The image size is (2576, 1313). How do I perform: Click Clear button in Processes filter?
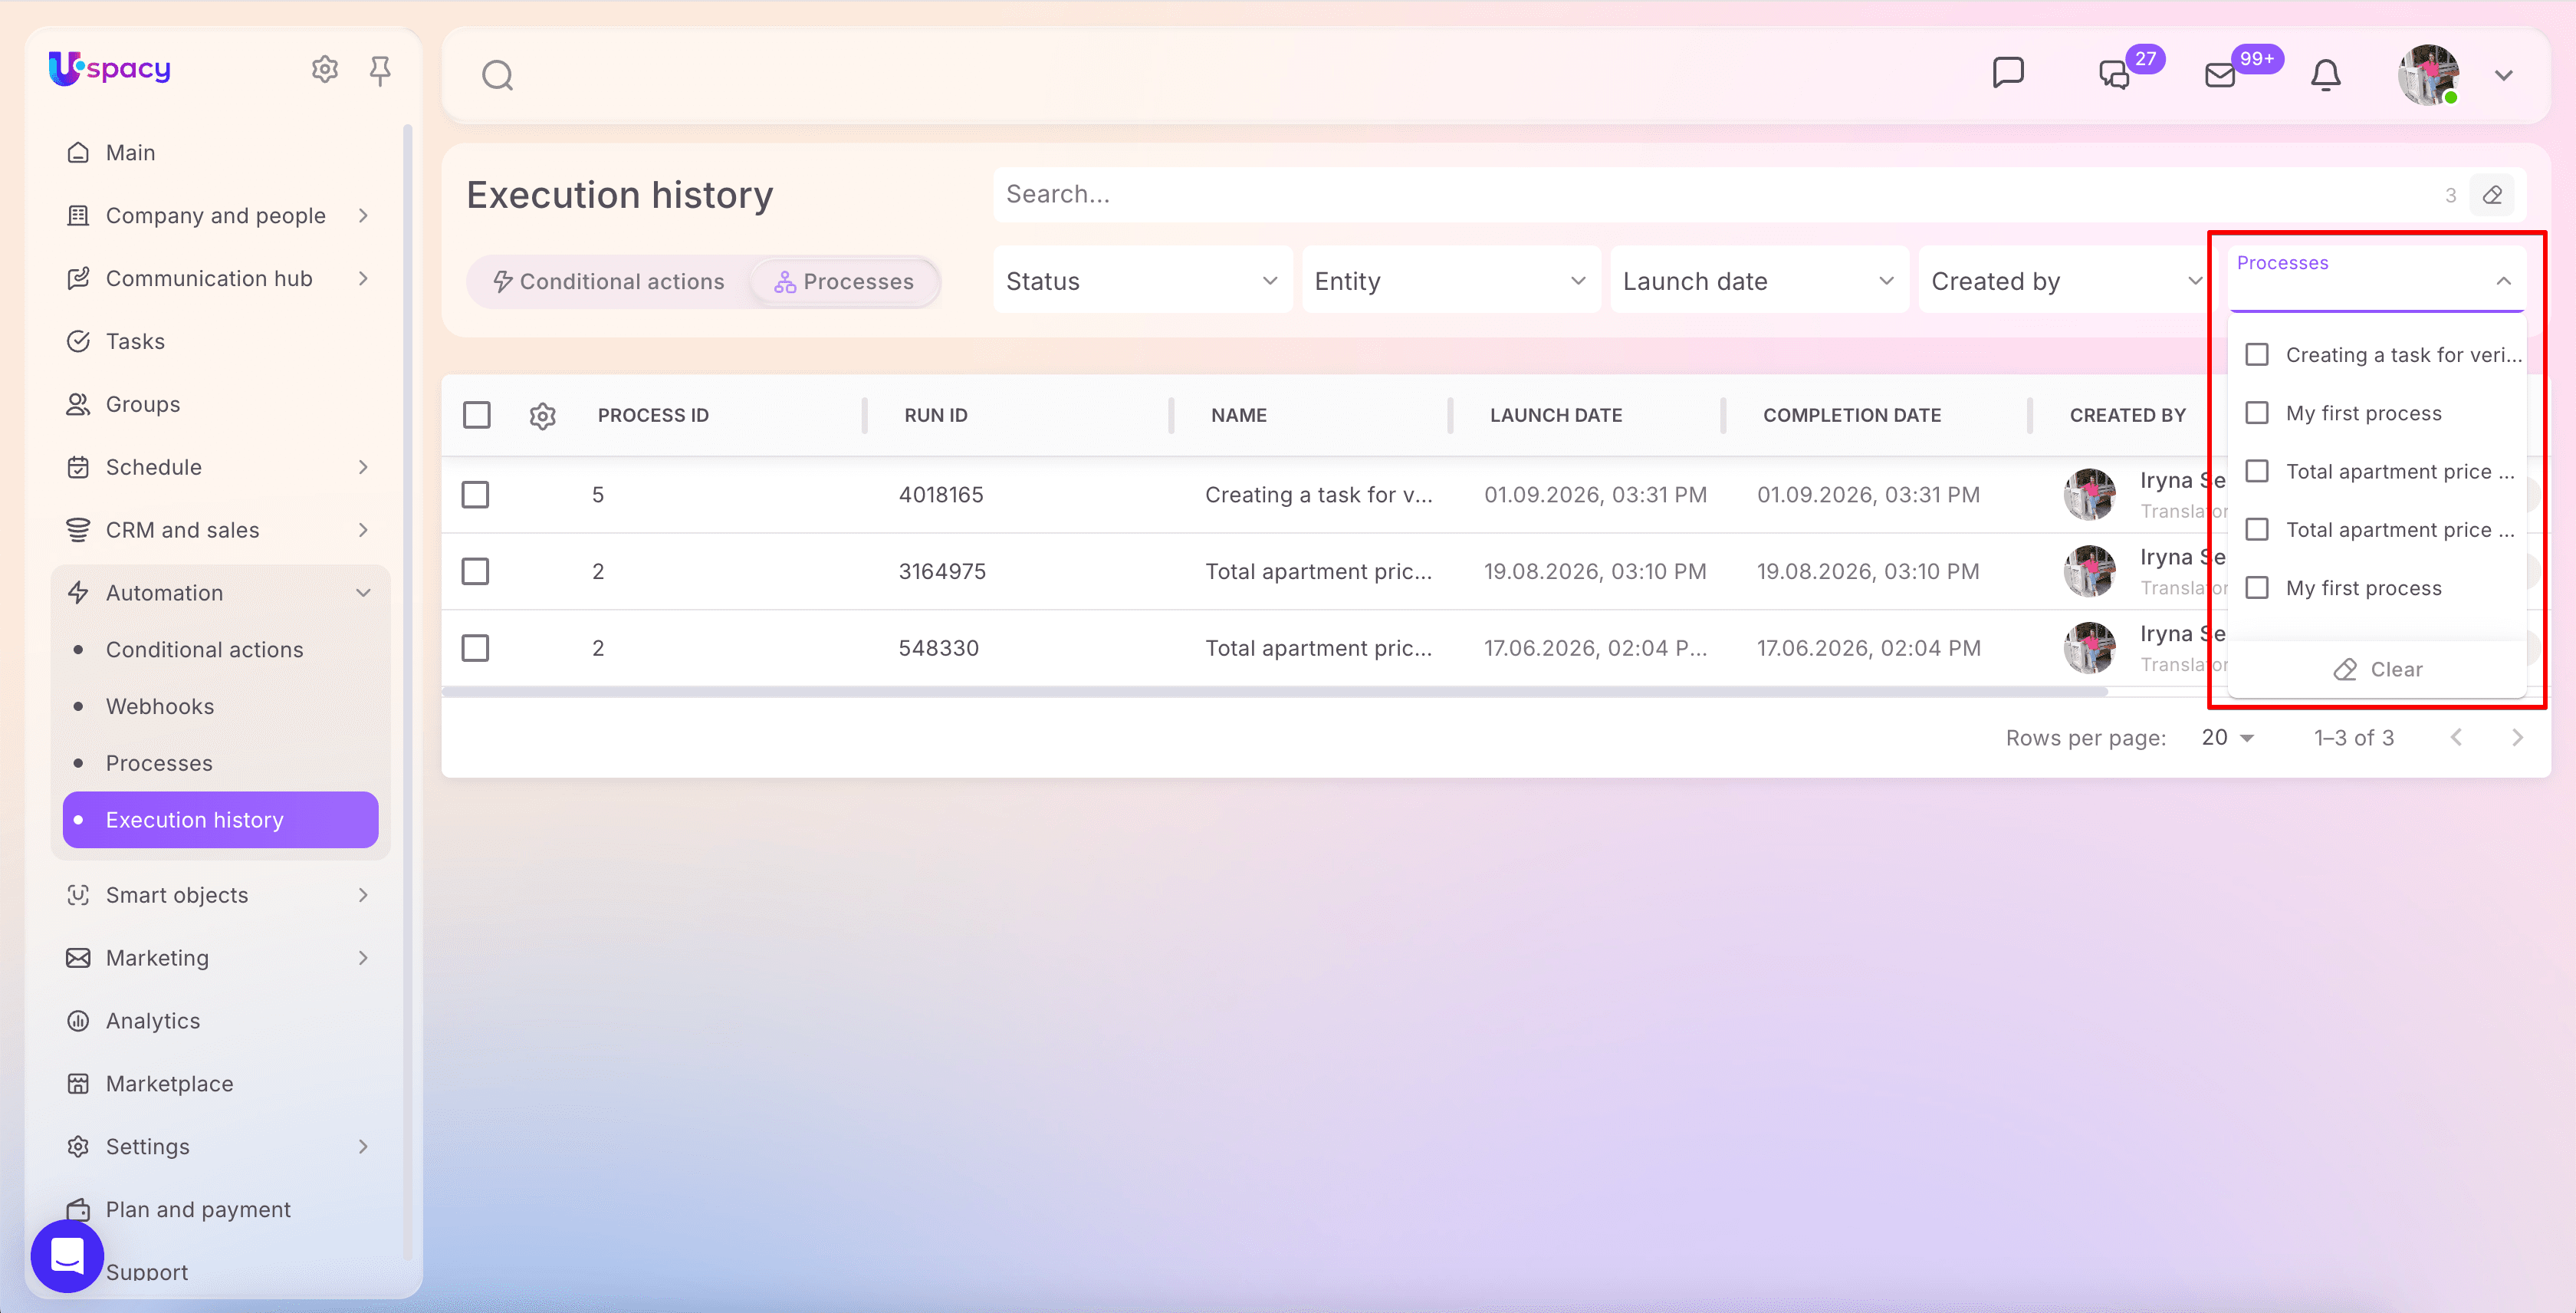(x=2377, y=670)
